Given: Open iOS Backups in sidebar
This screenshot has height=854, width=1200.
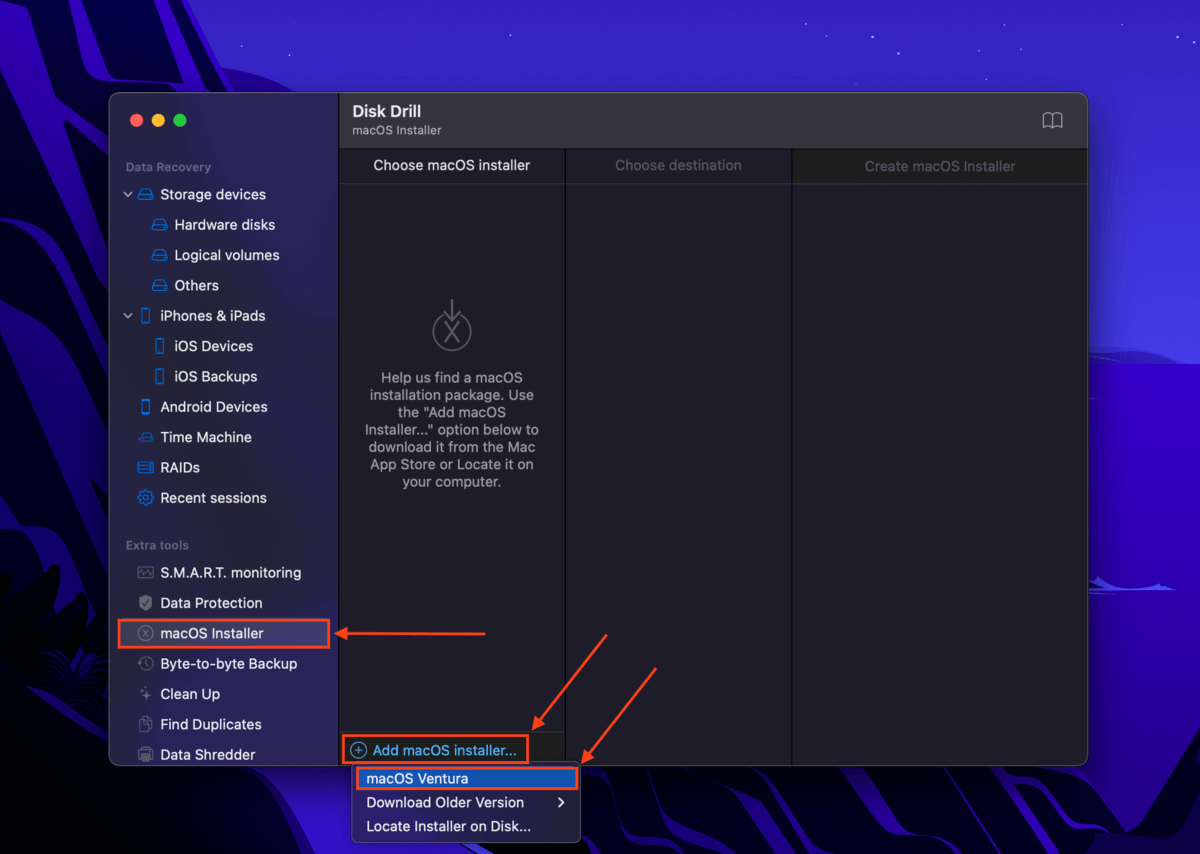Looking at the screenshot, I should click(x=215, y=377).
